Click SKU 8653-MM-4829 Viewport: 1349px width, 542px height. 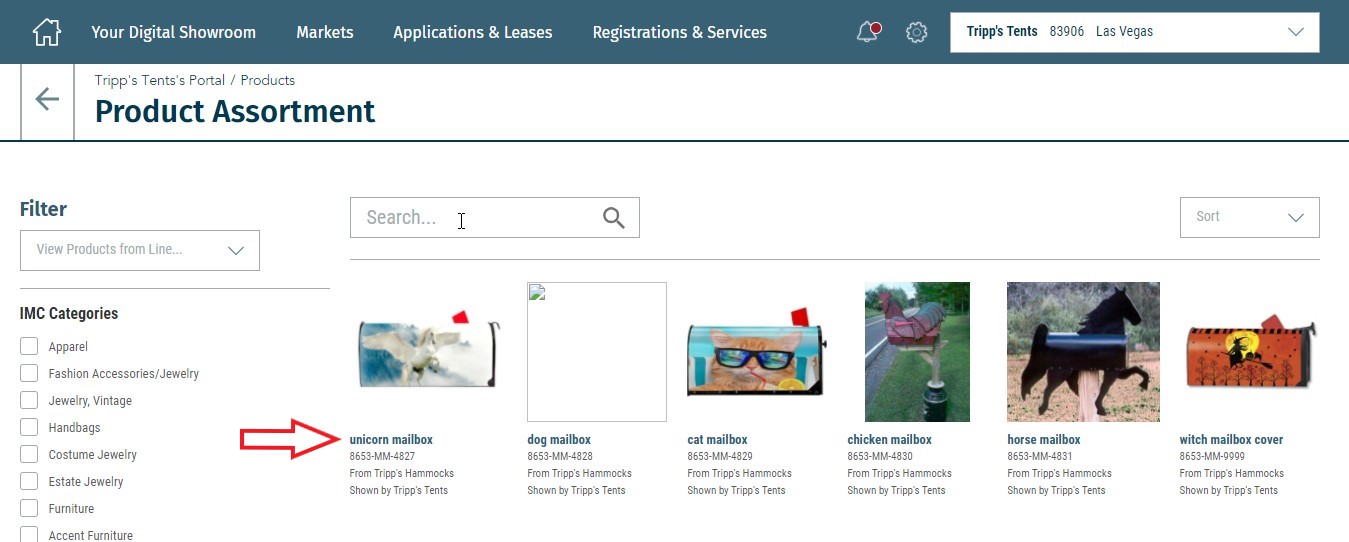pos(720,457)
